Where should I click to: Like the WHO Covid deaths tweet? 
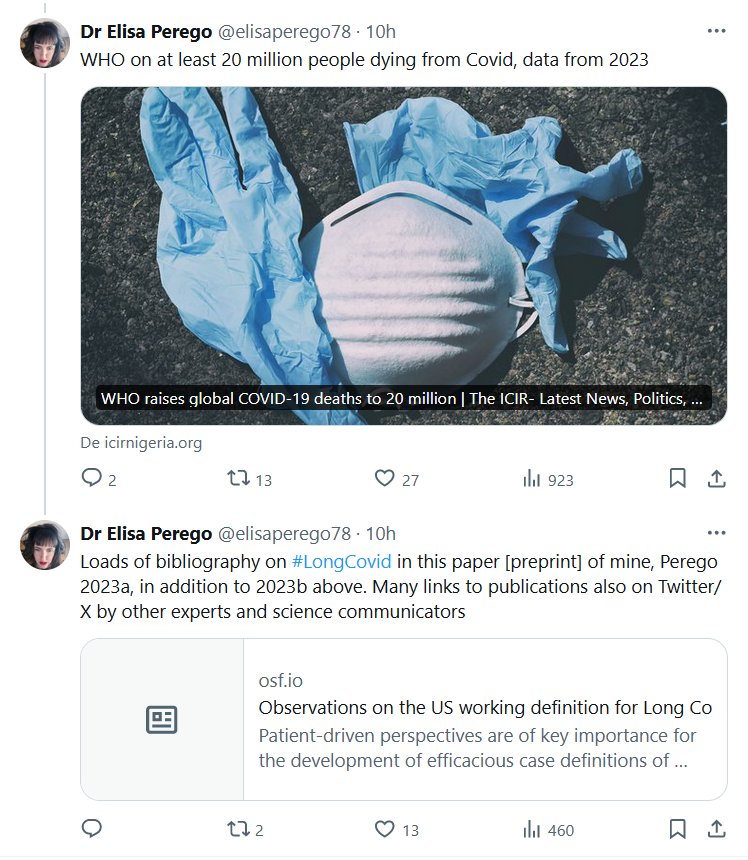click(x=385, y=479)
